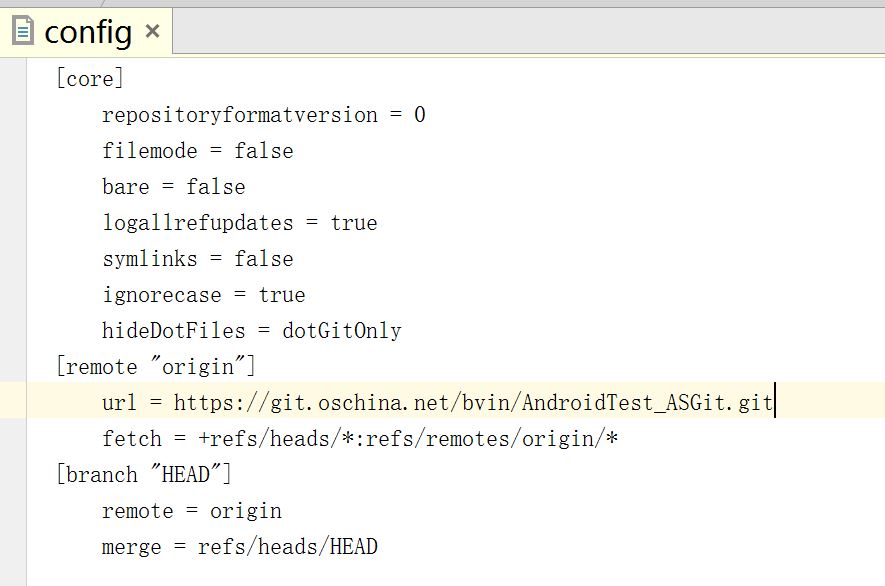
Task: Click the fetch refspec line
Action: coord(360,439)
